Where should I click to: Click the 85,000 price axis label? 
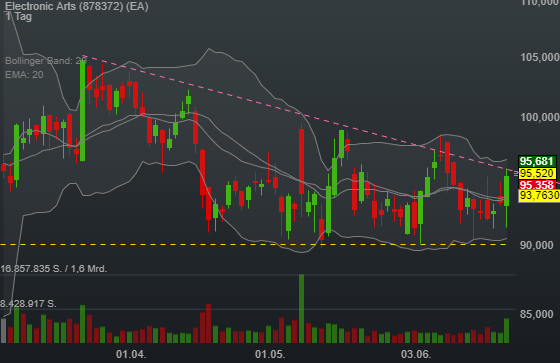pyautogui.click(x=537, y=314)
